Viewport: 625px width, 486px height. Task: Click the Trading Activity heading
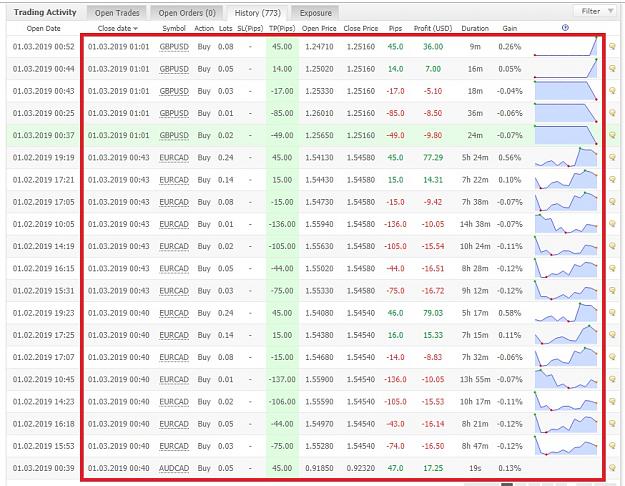pos(45,12)
